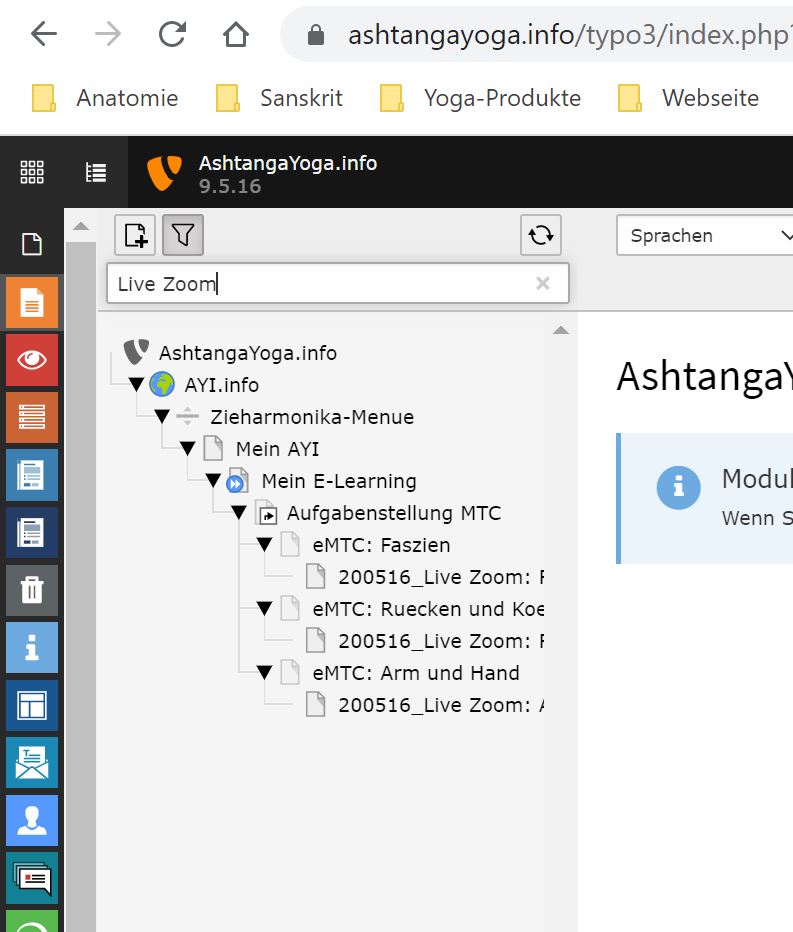This screenshot has height=932, width=793.
Task: Click the browser forward arrow
Action: coord(108,34)
